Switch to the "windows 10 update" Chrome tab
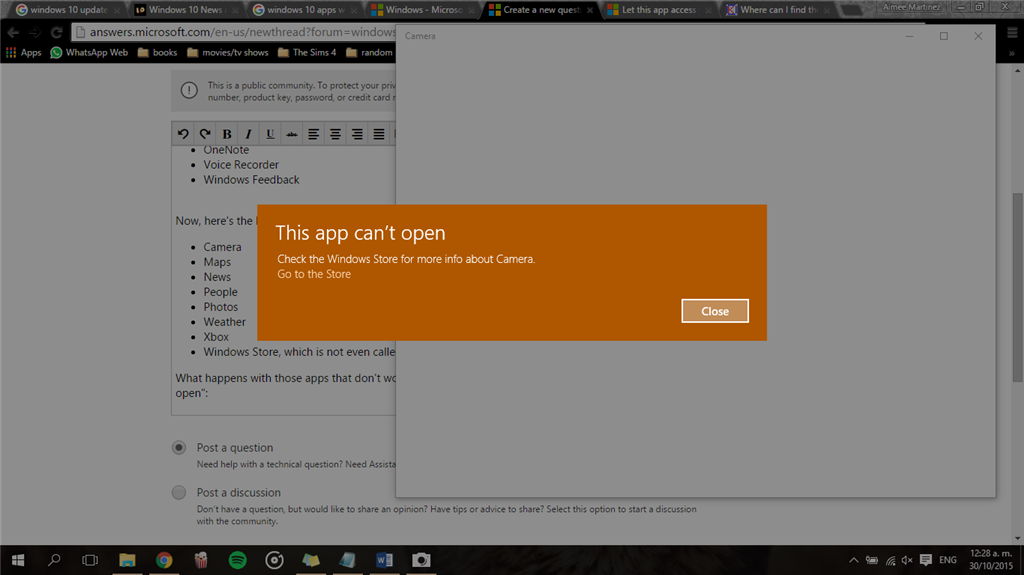This screenshot has height=575, width=1024. click(x=68, y=10)
